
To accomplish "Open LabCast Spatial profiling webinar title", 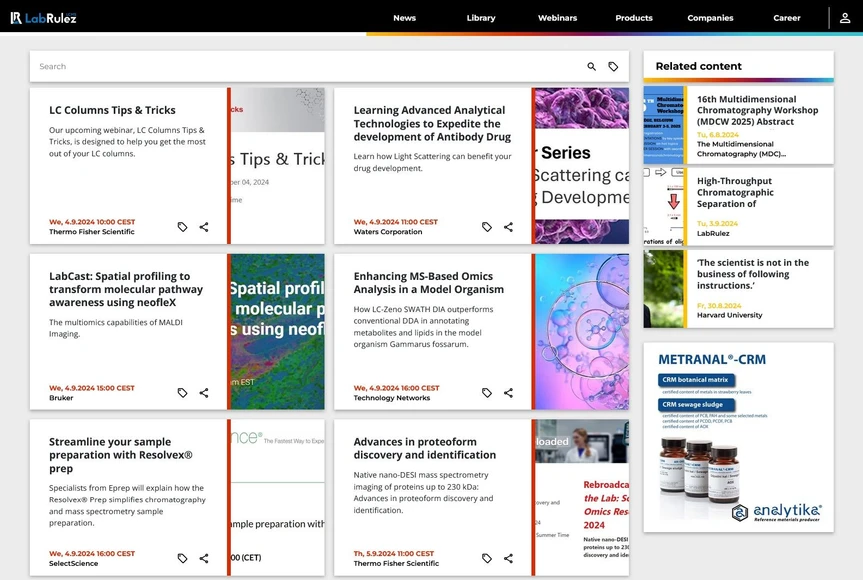I will 126,289.
